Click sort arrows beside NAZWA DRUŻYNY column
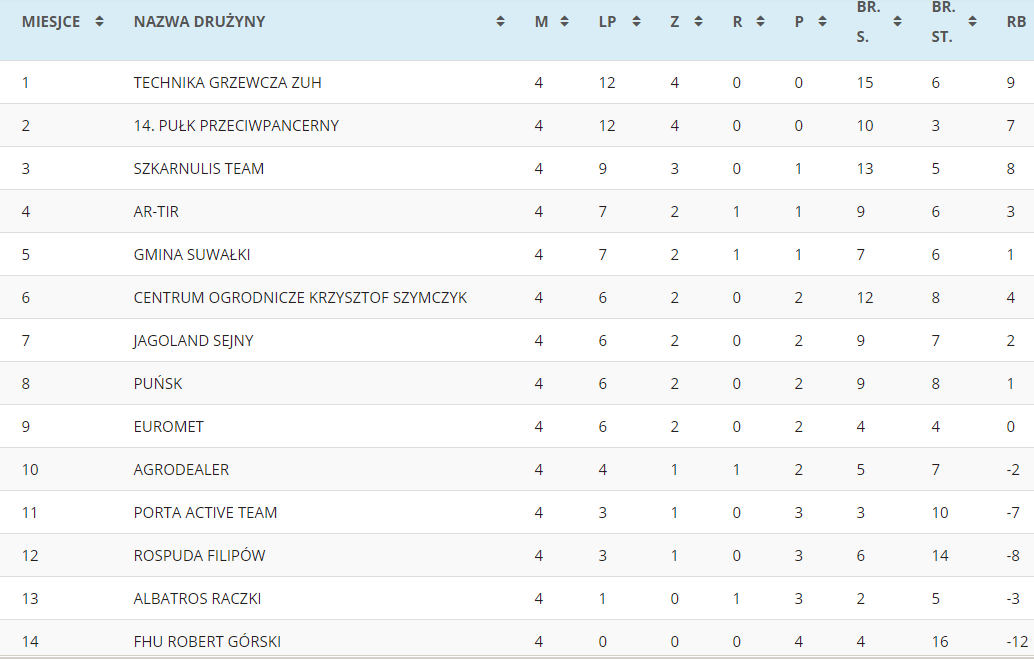Image resolution: width=1034 pixels, height=659 pixels. 501,22
